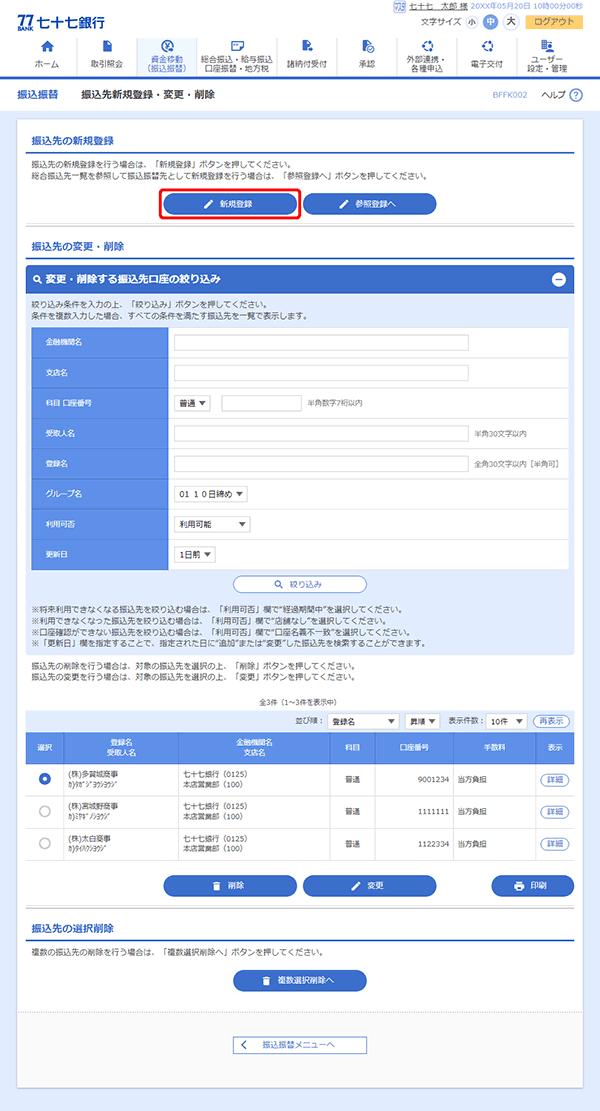Open the 並び順 登録名 dropdown
This screenshot has height=1111, width=600.
pyautogui.click(x=364, y=721)
